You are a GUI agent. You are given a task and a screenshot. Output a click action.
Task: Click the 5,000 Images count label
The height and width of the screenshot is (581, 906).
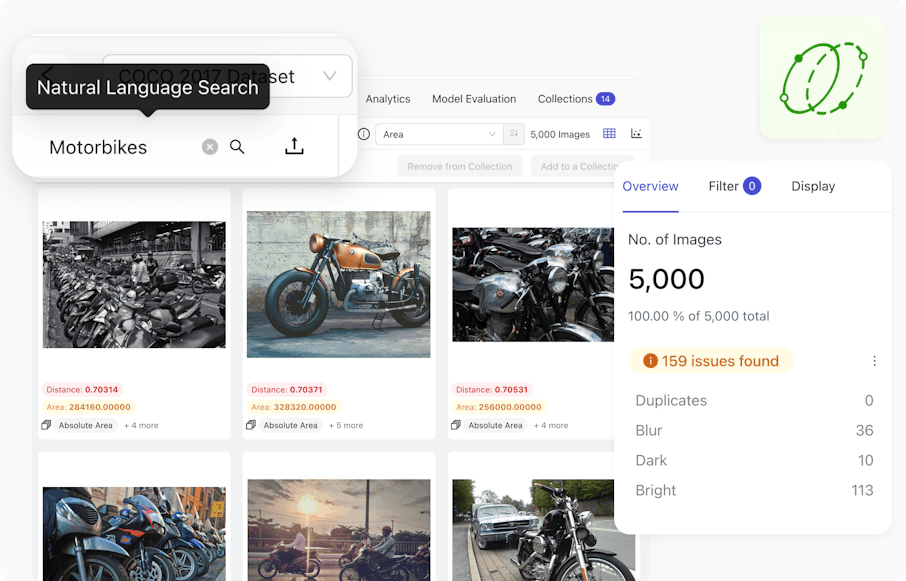click(x=560, y=134)
